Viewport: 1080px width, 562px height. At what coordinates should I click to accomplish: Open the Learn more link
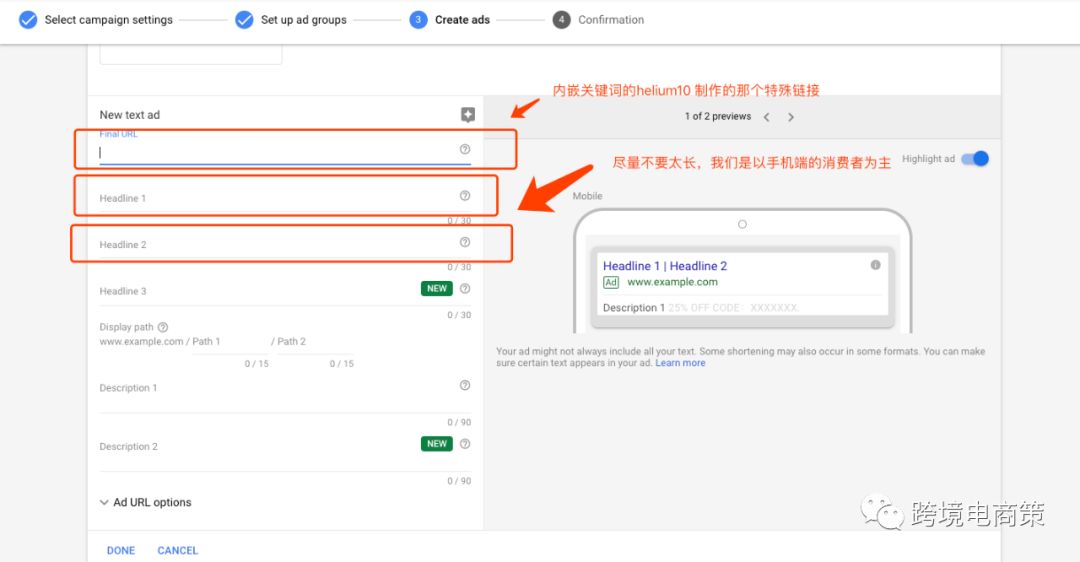coord(681,363)
